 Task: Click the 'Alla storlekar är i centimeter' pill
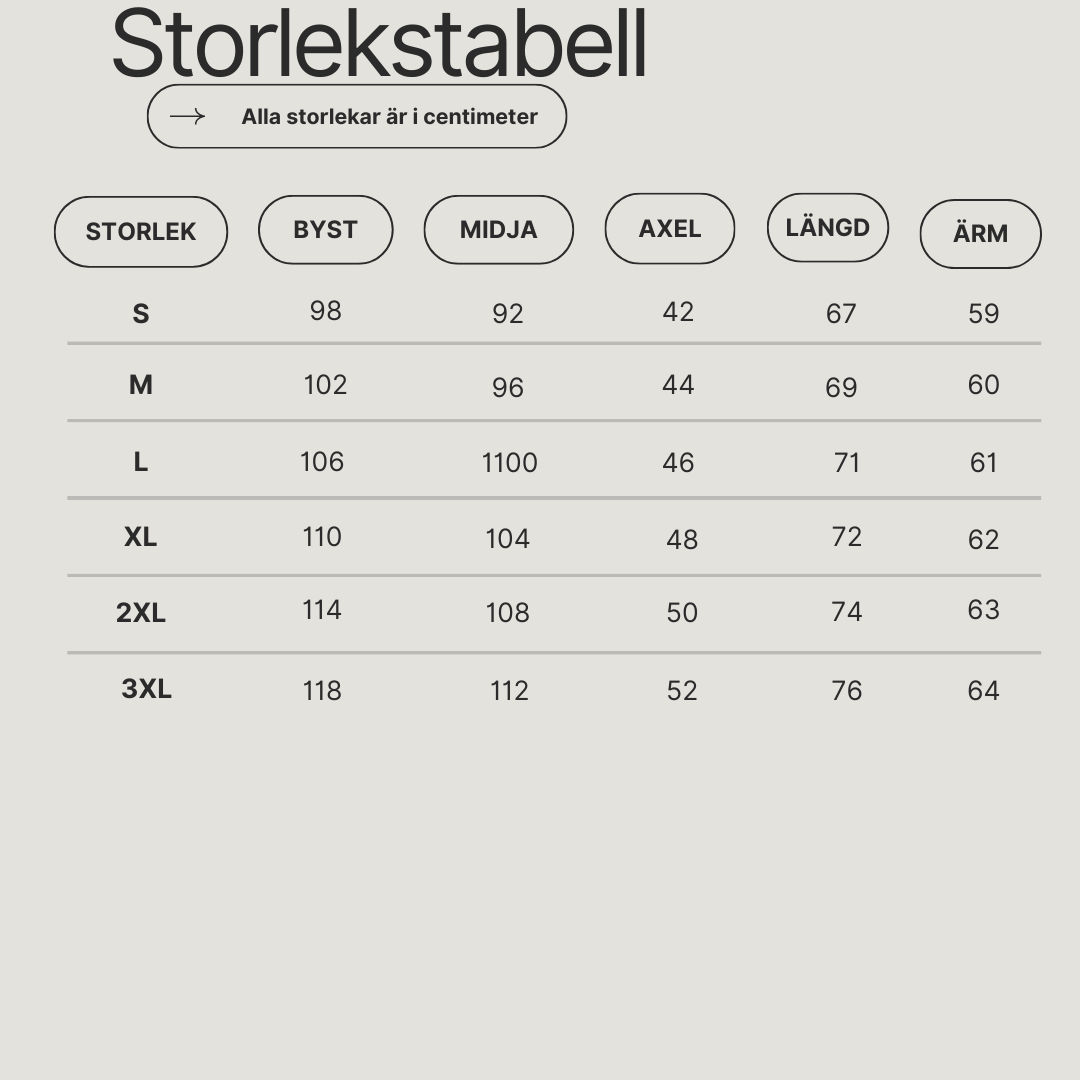coord(357,116)
